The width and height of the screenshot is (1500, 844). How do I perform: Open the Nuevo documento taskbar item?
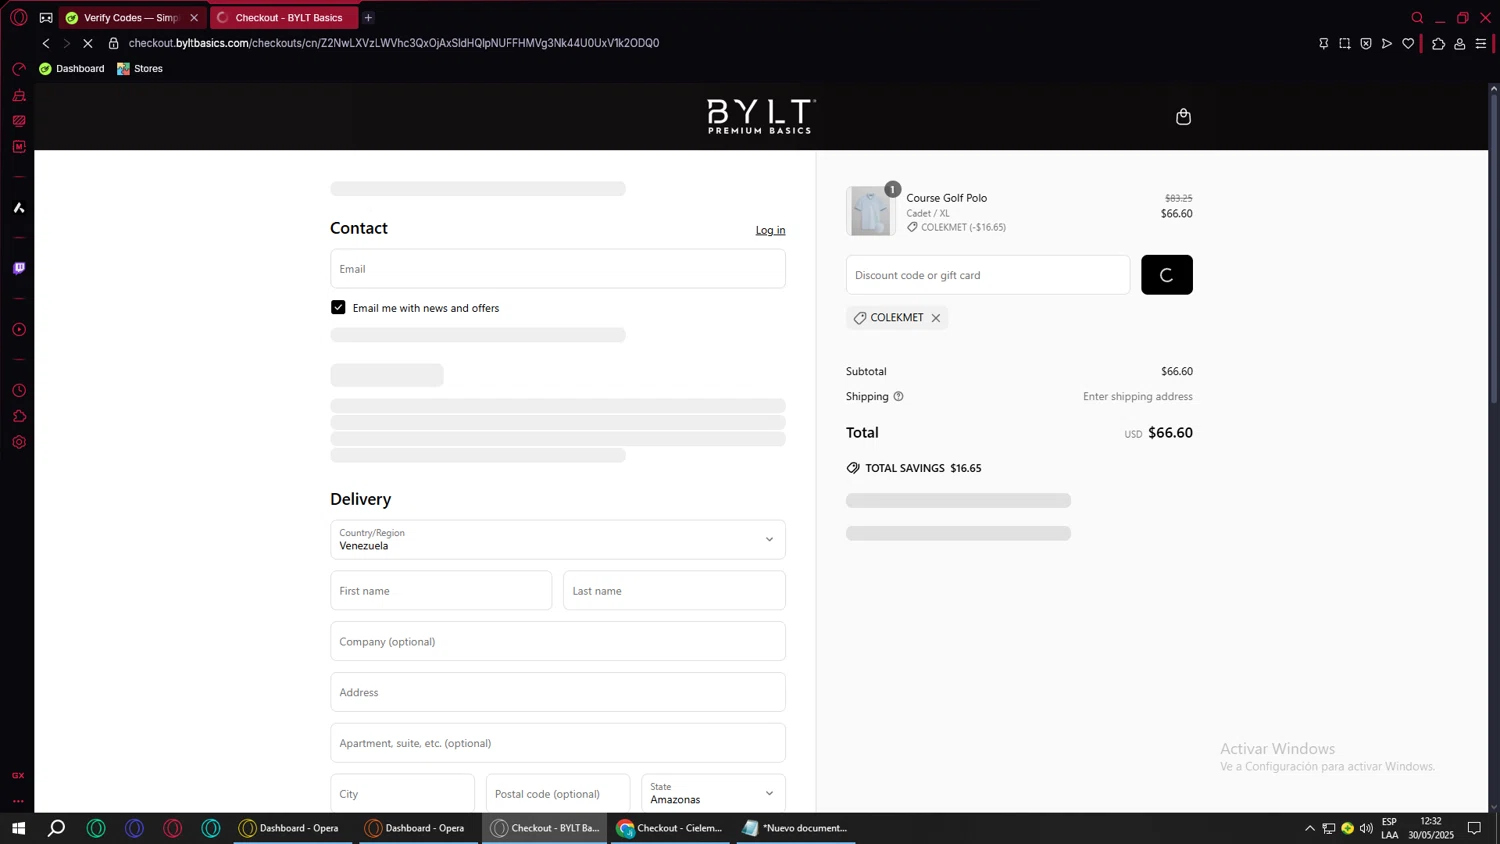pyautogui.click(x=796, y=828)
